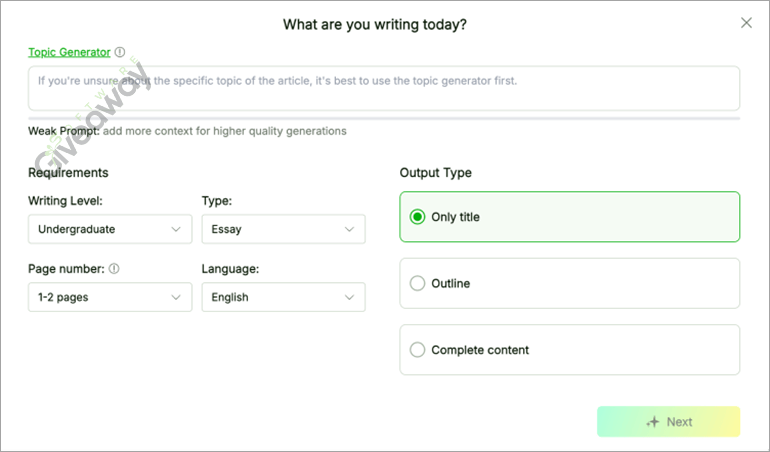This screenshot has width=770, height=452.
Task: Click the Essay type chevron arrow
Action: click(x=350, y=229)
